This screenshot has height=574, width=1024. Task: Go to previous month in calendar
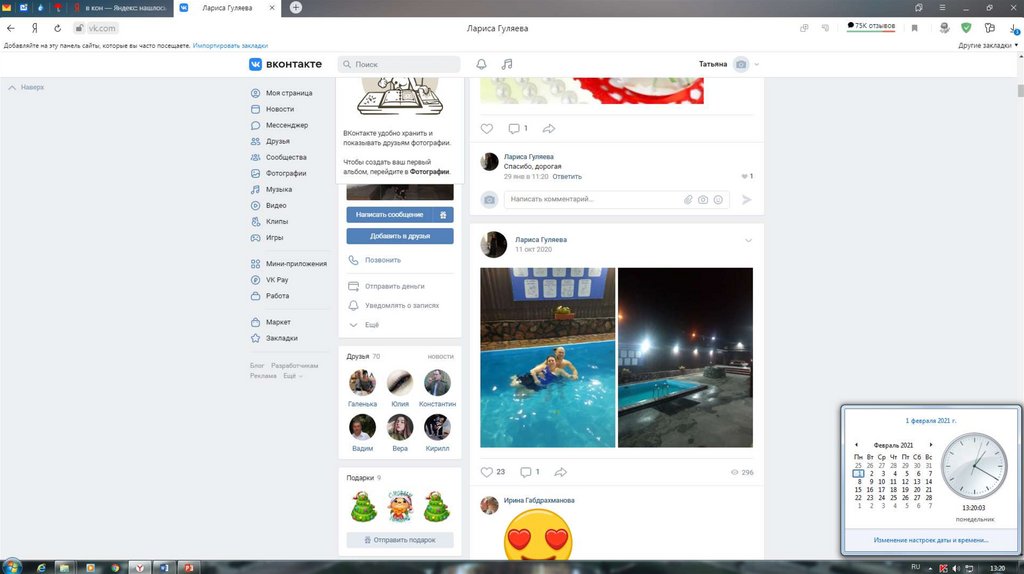coord(856,445)
